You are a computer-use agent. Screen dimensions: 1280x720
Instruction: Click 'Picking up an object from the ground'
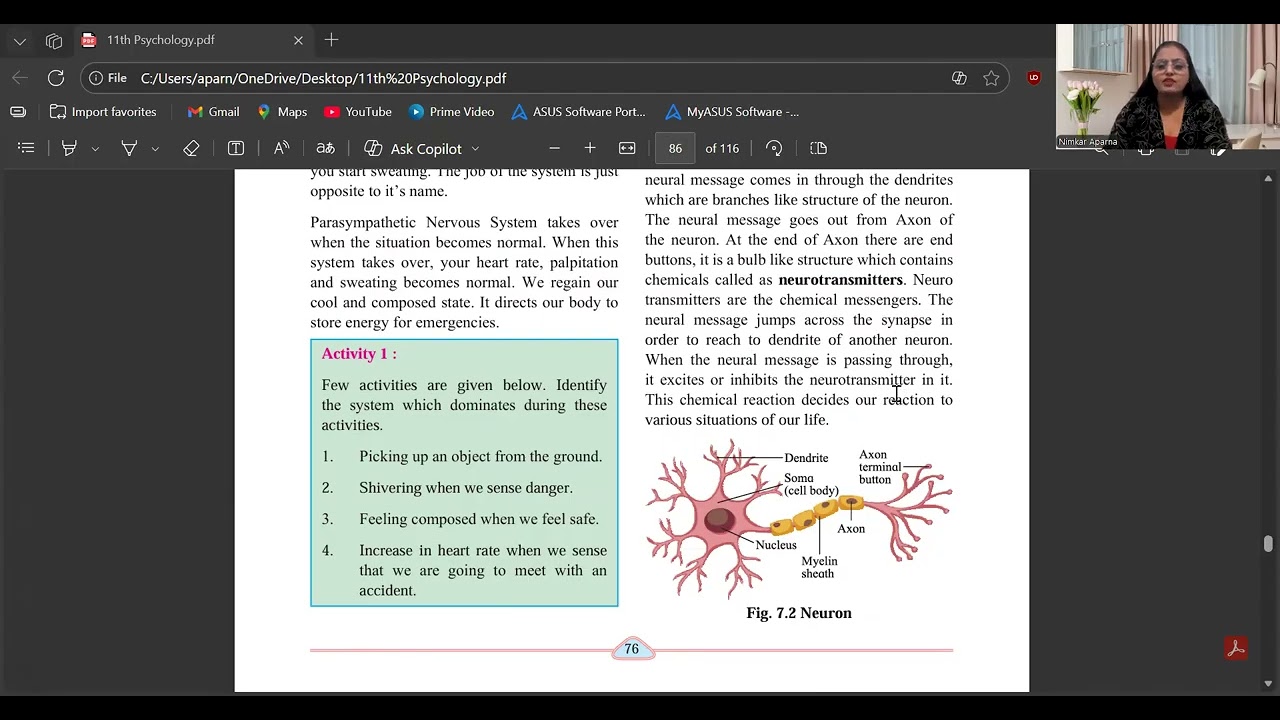[481, 457]
